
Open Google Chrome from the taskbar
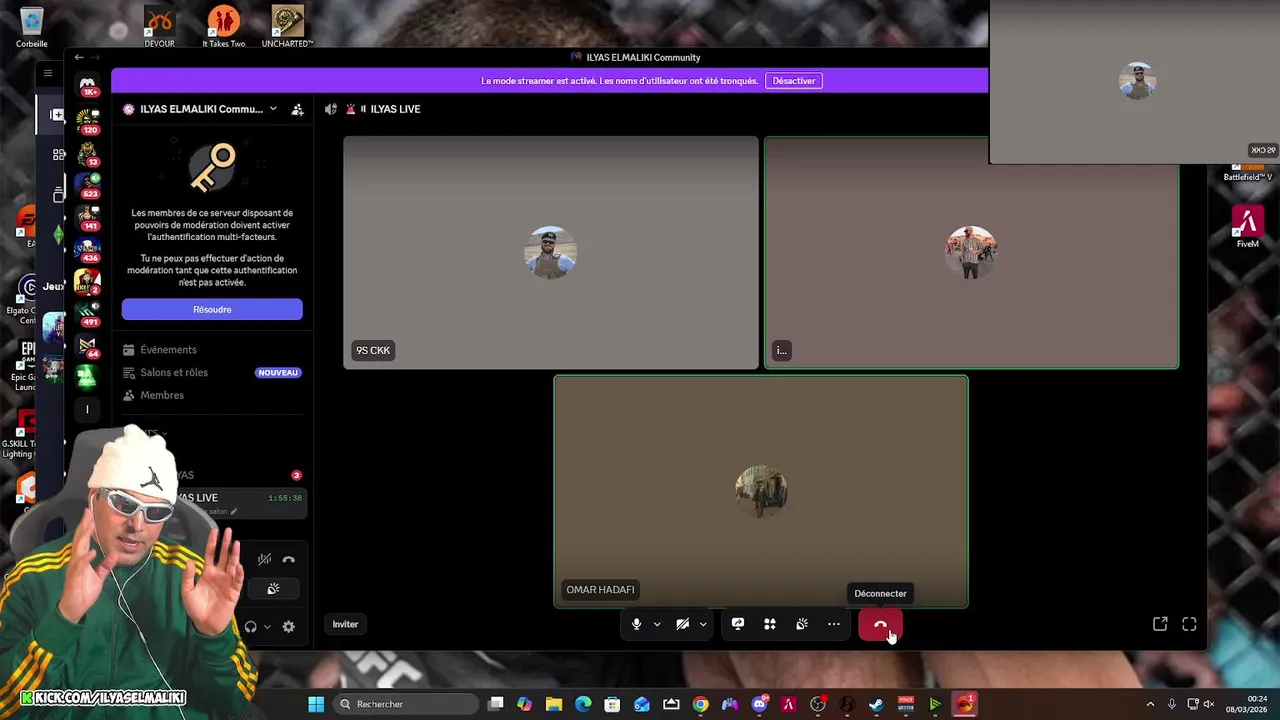(x=700, y=704)
